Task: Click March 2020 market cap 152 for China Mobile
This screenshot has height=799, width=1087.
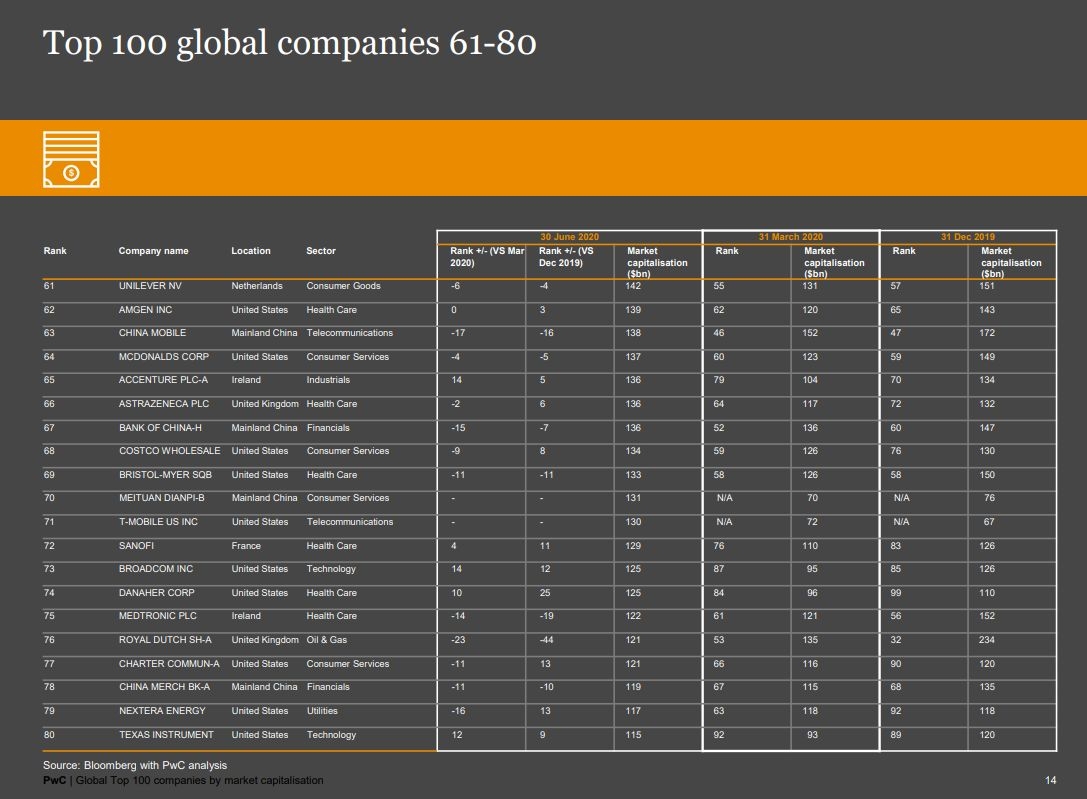Action: click(x=810, y=333)
